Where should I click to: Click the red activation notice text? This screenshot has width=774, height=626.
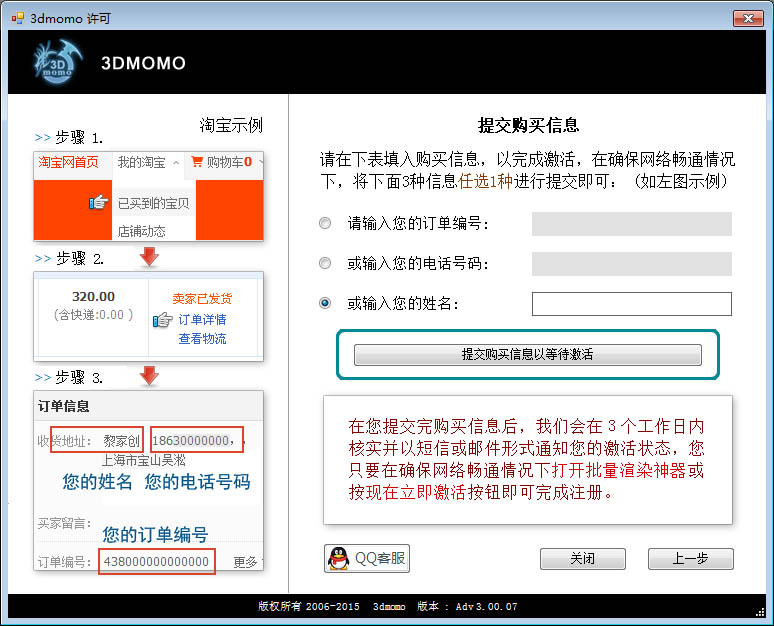click(526, 459)
